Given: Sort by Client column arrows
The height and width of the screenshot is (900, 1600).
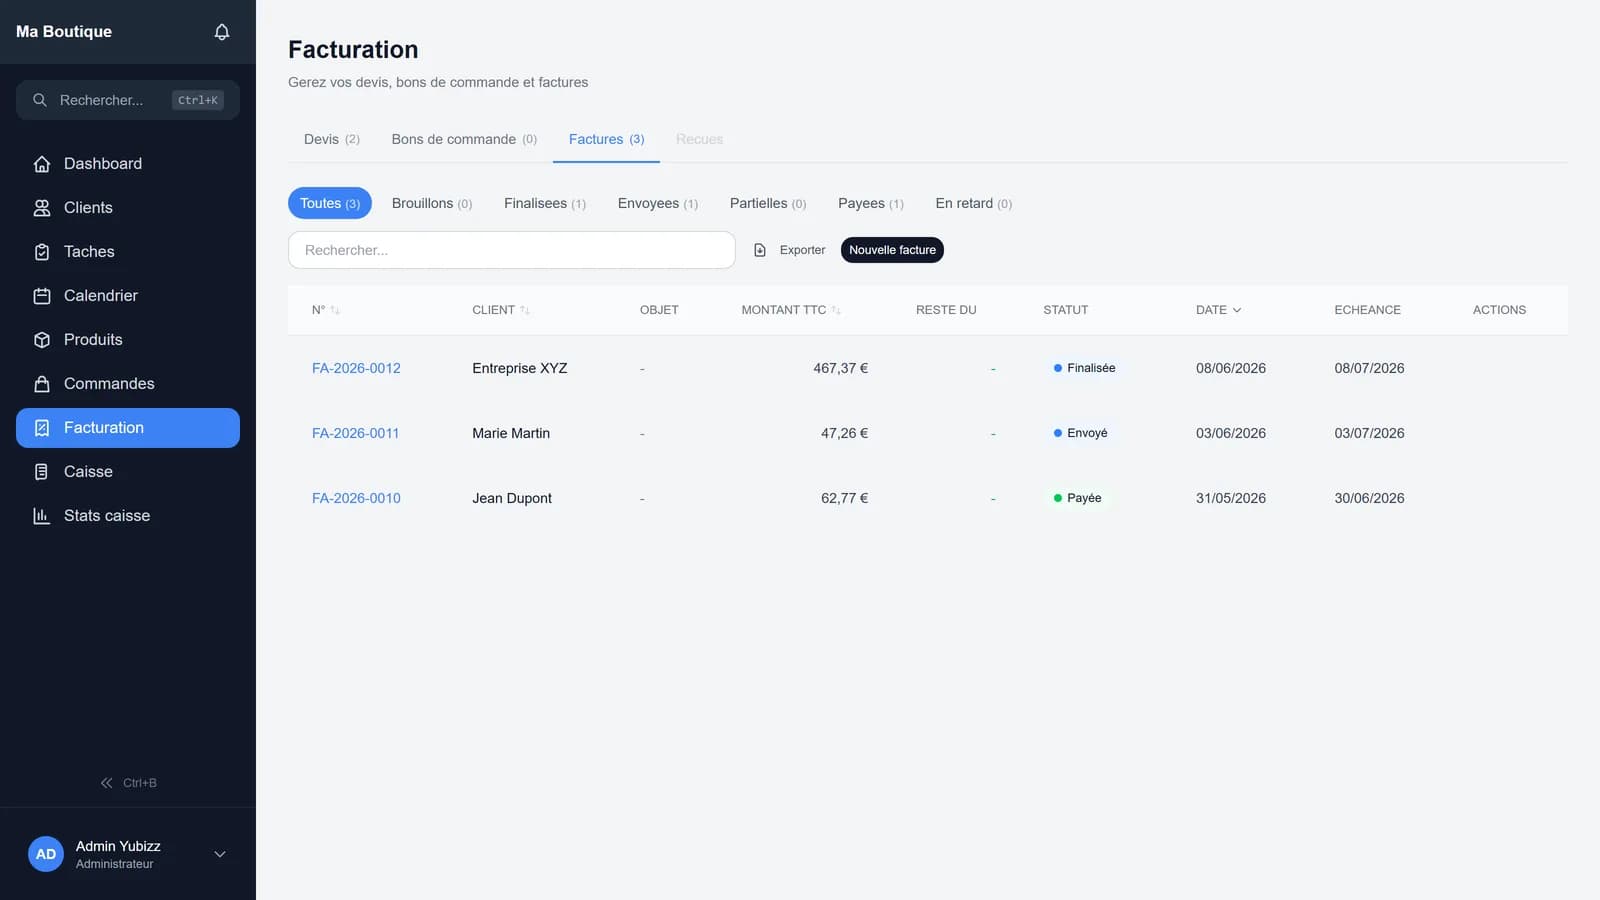Looking at the screenshot, I should tap(525, 310).
